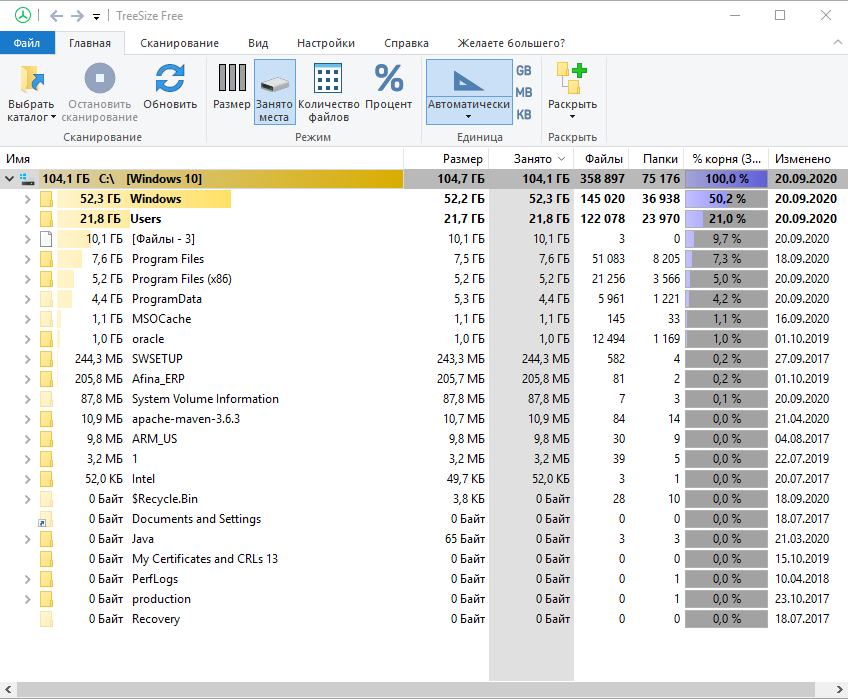Click the Select directory (Выбрать каталог) icon
The image size is (848, 699).
click(x=31, y=79)
